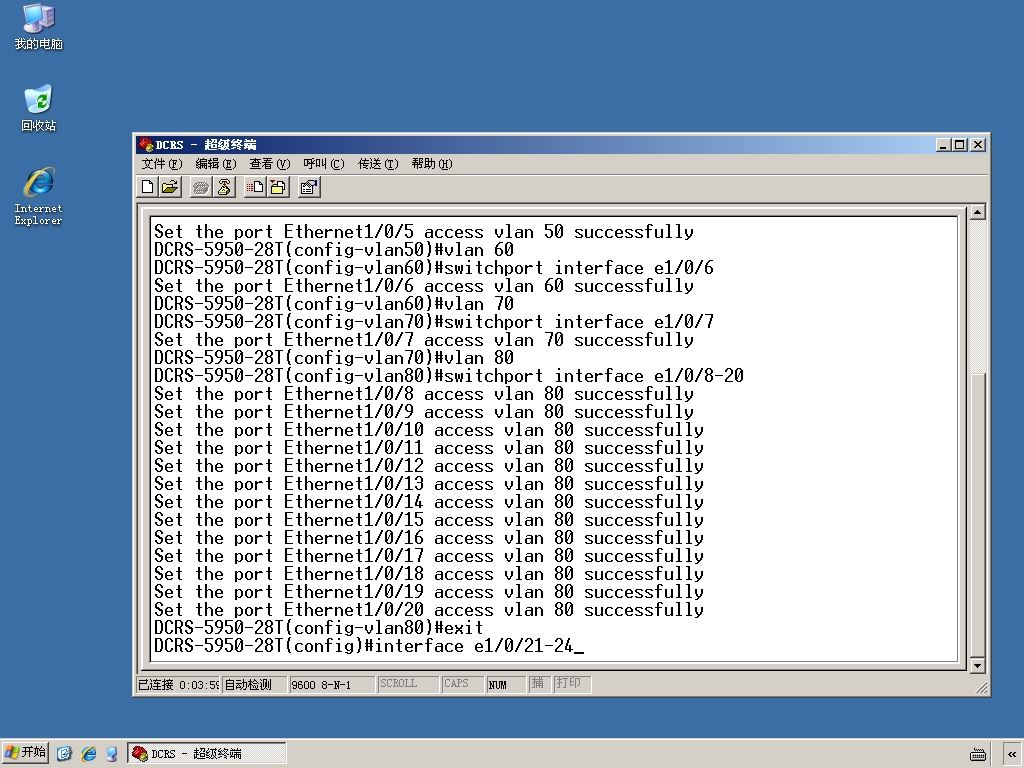Click the 回收站 recycle bin icon

[x=39, y=108]
